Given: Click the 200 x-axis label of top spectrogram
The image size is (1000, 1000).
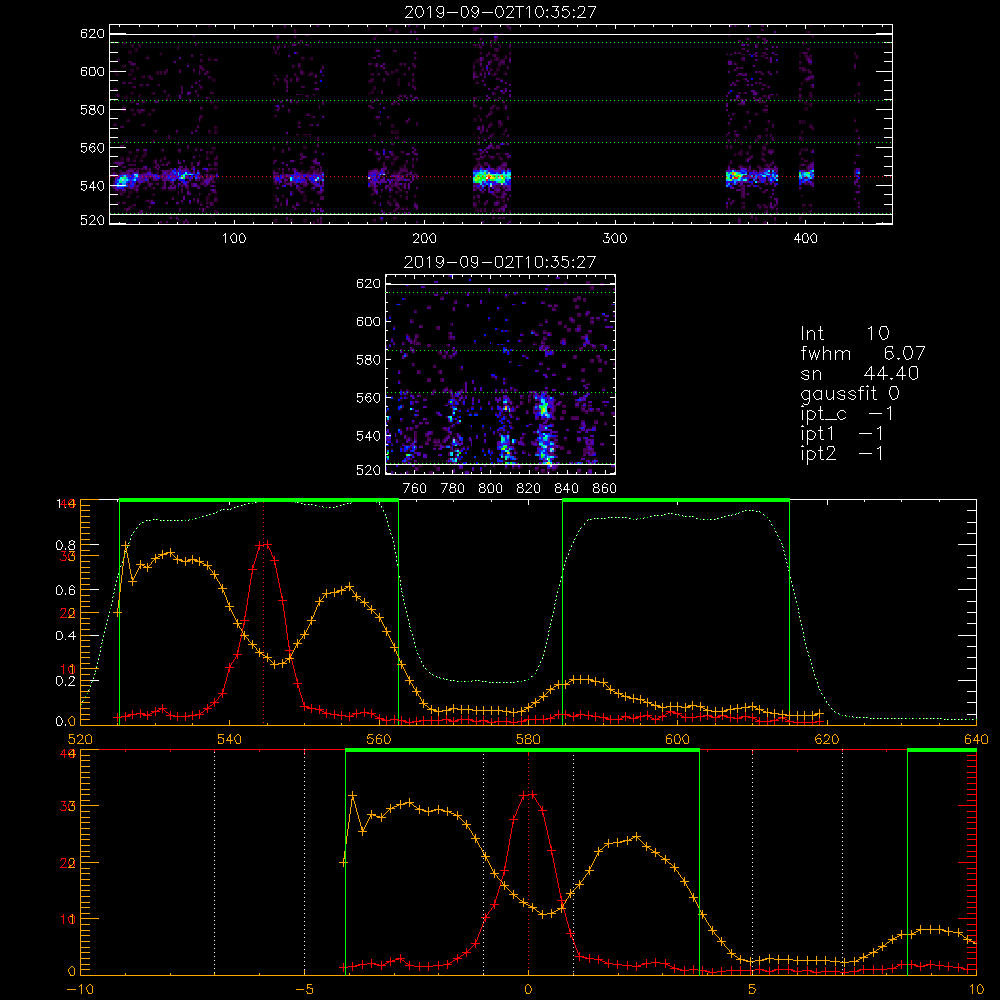Looking at the screenshot, I should click(x=424, y=239).
